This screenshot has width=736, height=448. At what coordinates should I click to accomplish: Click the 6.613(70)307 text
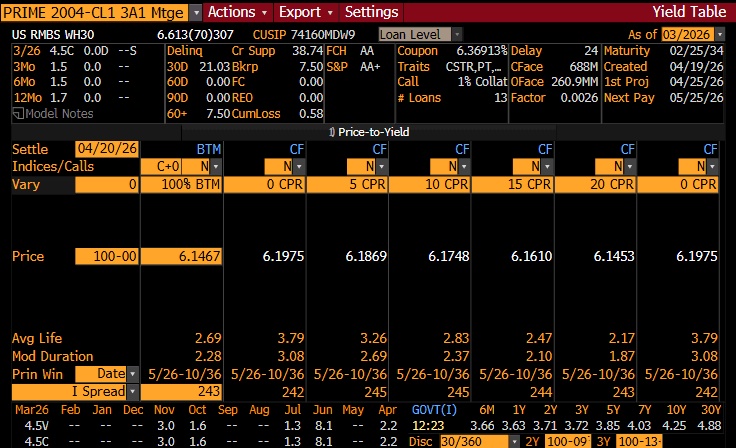tap(195, 35)
